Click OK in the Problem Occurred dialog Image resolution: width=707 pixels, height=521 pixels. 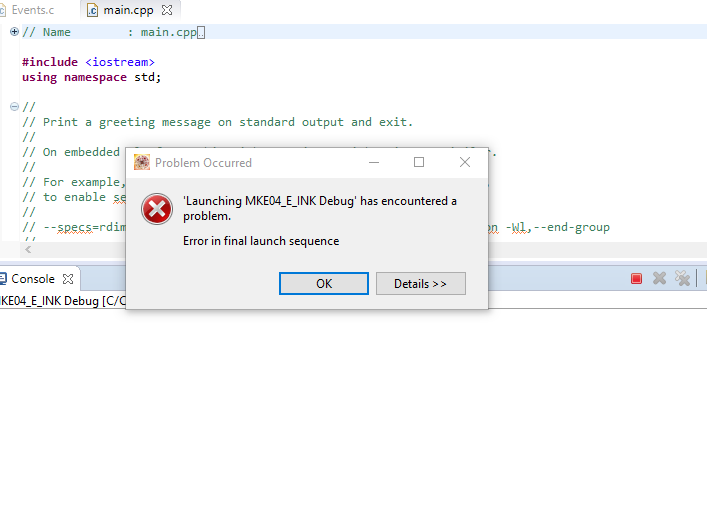324,284
